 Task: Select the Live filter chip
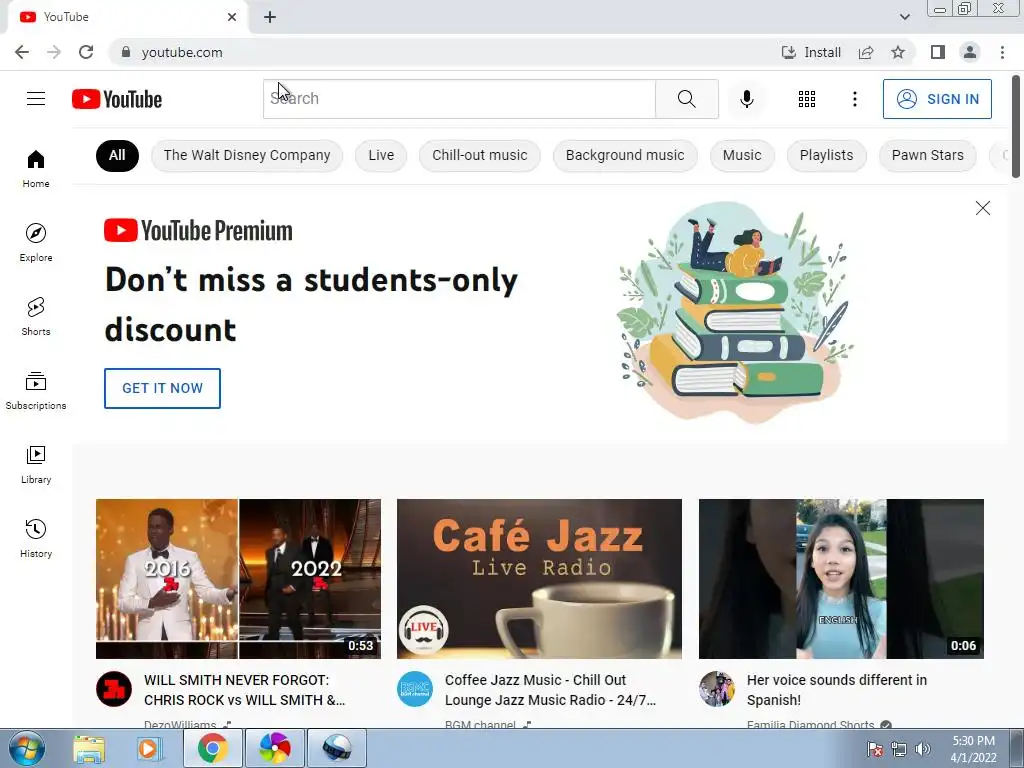[381, 155]
